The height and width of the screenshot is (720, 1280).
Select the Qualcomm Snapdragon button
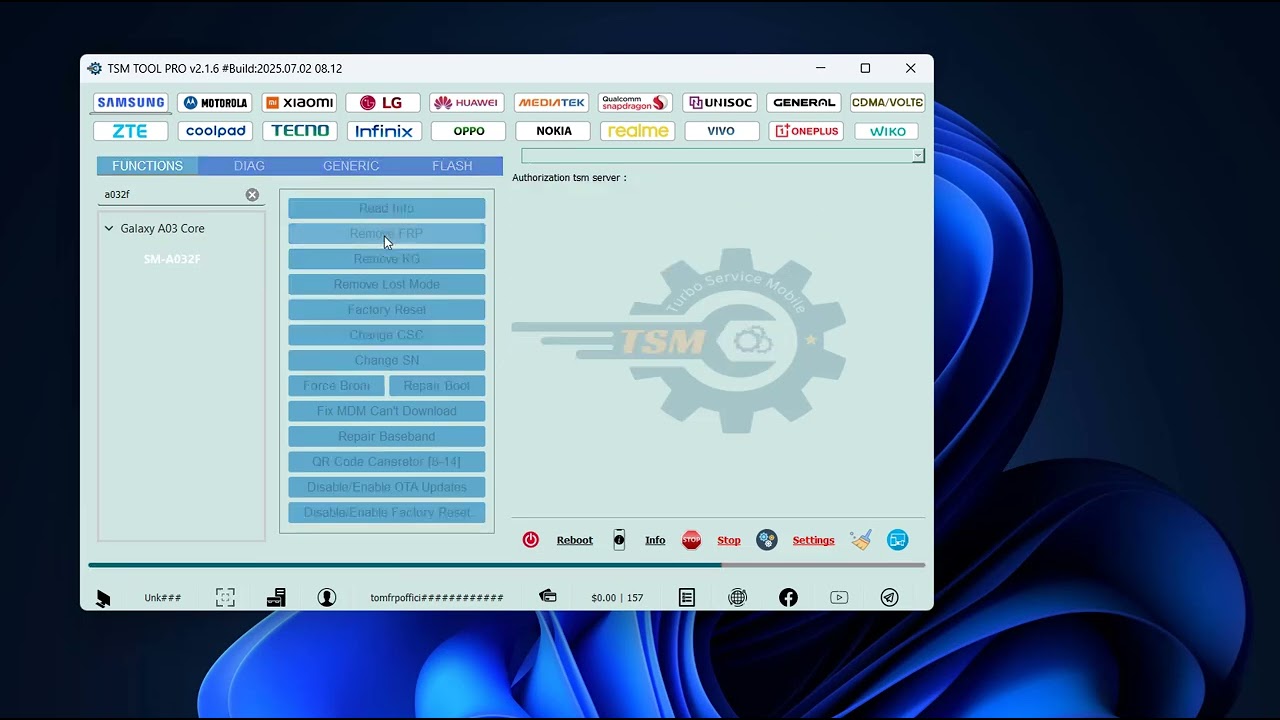[x=635, y=103]
